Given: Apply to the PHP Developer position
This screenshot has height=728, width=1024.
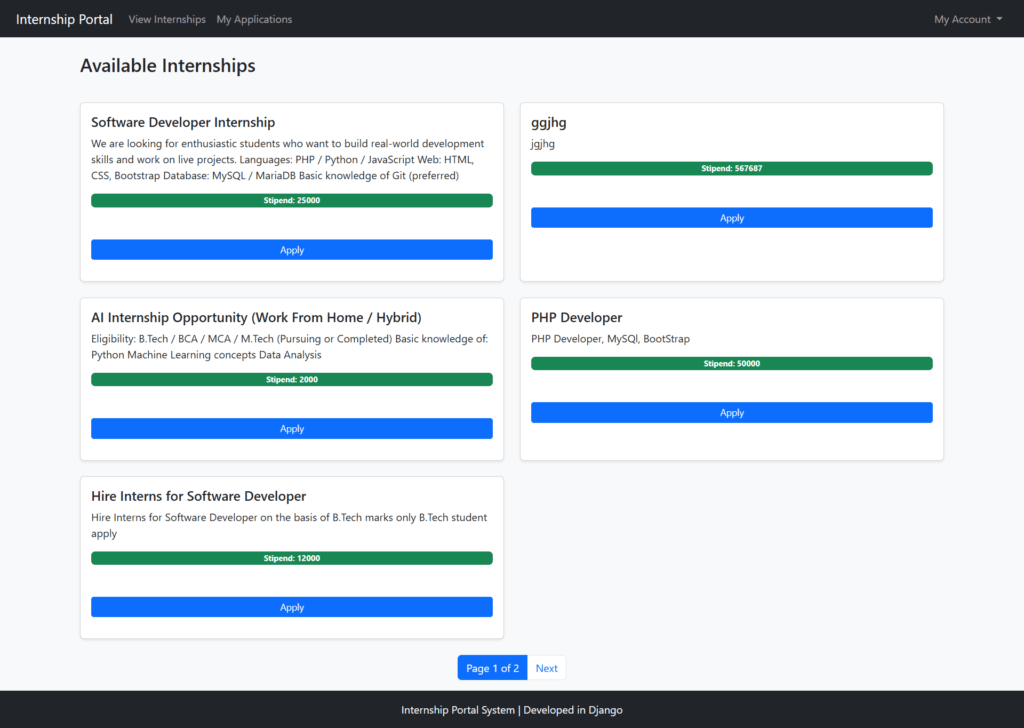Looking at the screenshot, I should 731,412.
